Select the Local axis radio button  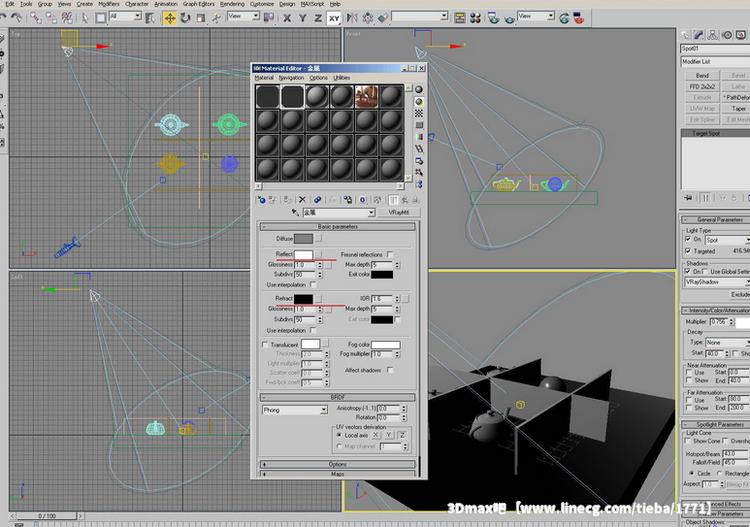339,435
